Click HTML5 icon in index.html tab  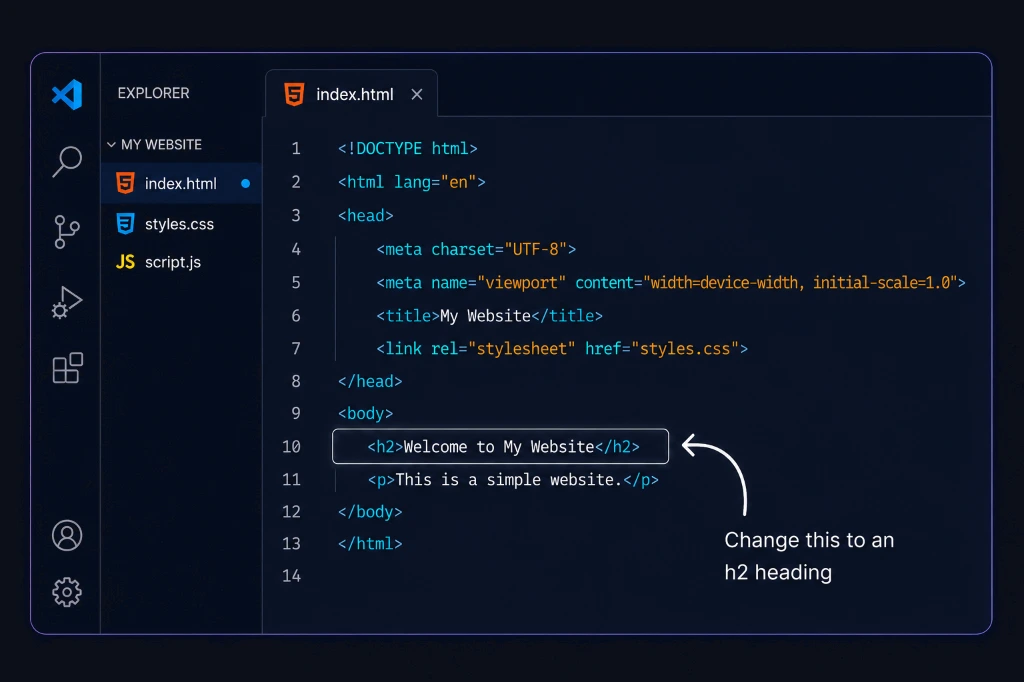(295, 94)
